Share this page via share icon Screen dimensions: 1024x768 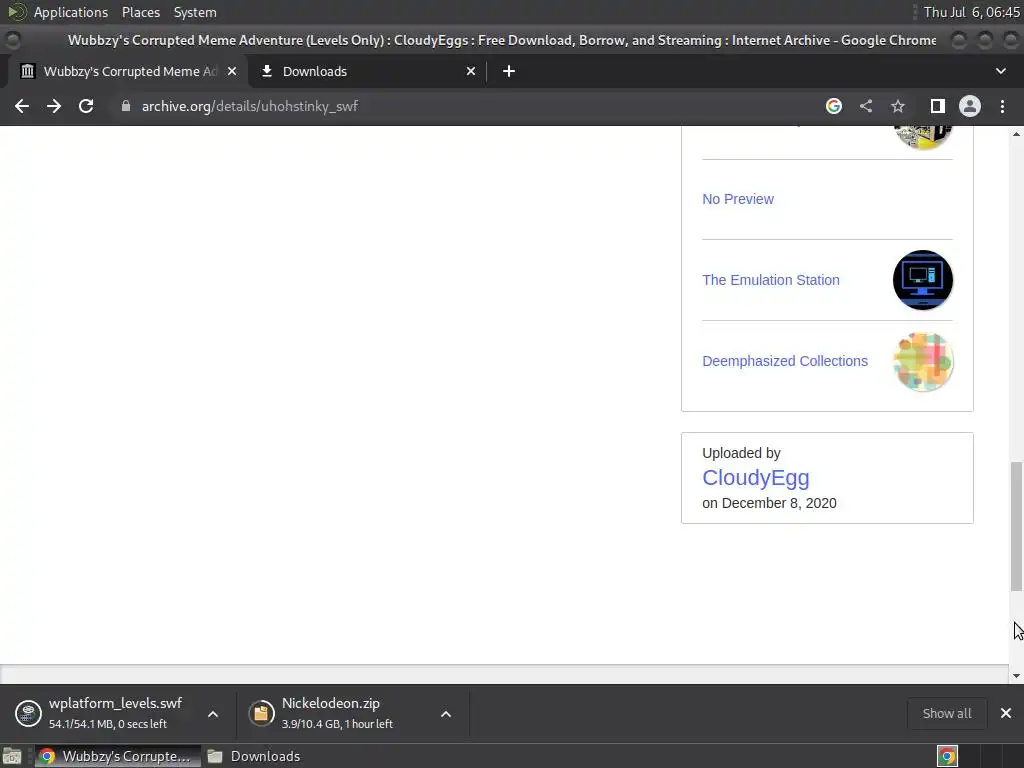pos(866,106)
